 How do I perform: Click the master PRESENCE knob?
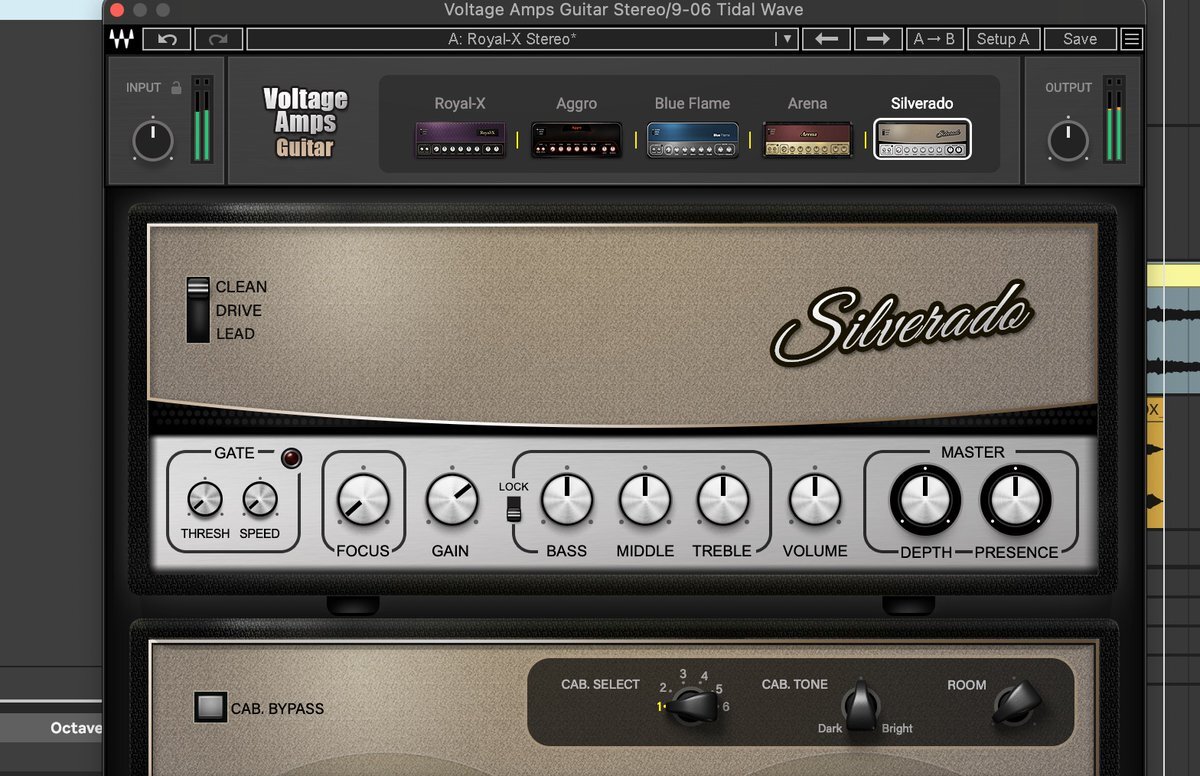coord(1016,500)
